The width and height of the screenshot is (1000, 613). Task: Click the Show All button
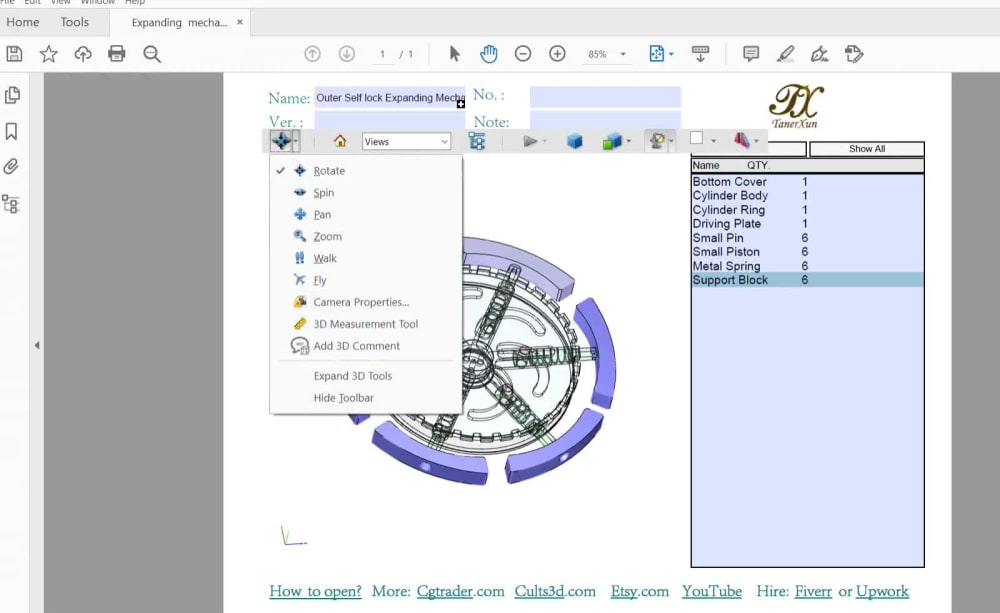pyautogui.click(x=866, y=148)
